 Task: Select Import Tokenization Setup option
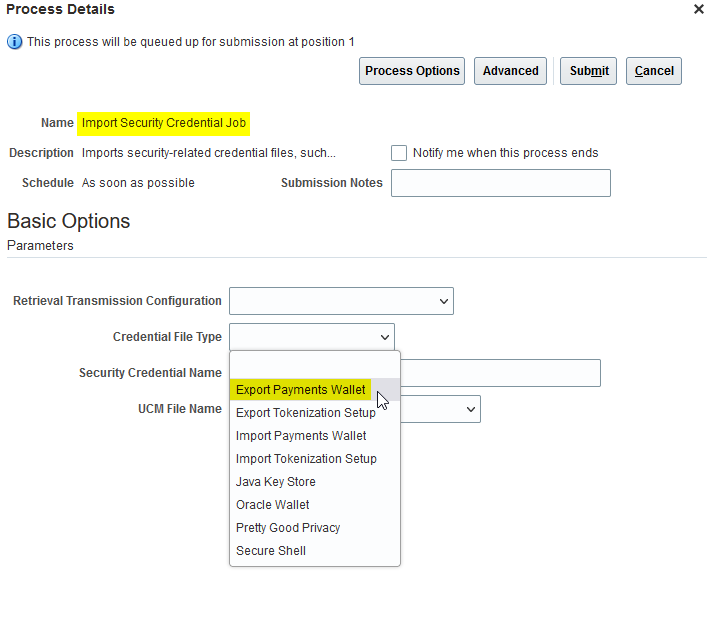(x=315, y=459)
